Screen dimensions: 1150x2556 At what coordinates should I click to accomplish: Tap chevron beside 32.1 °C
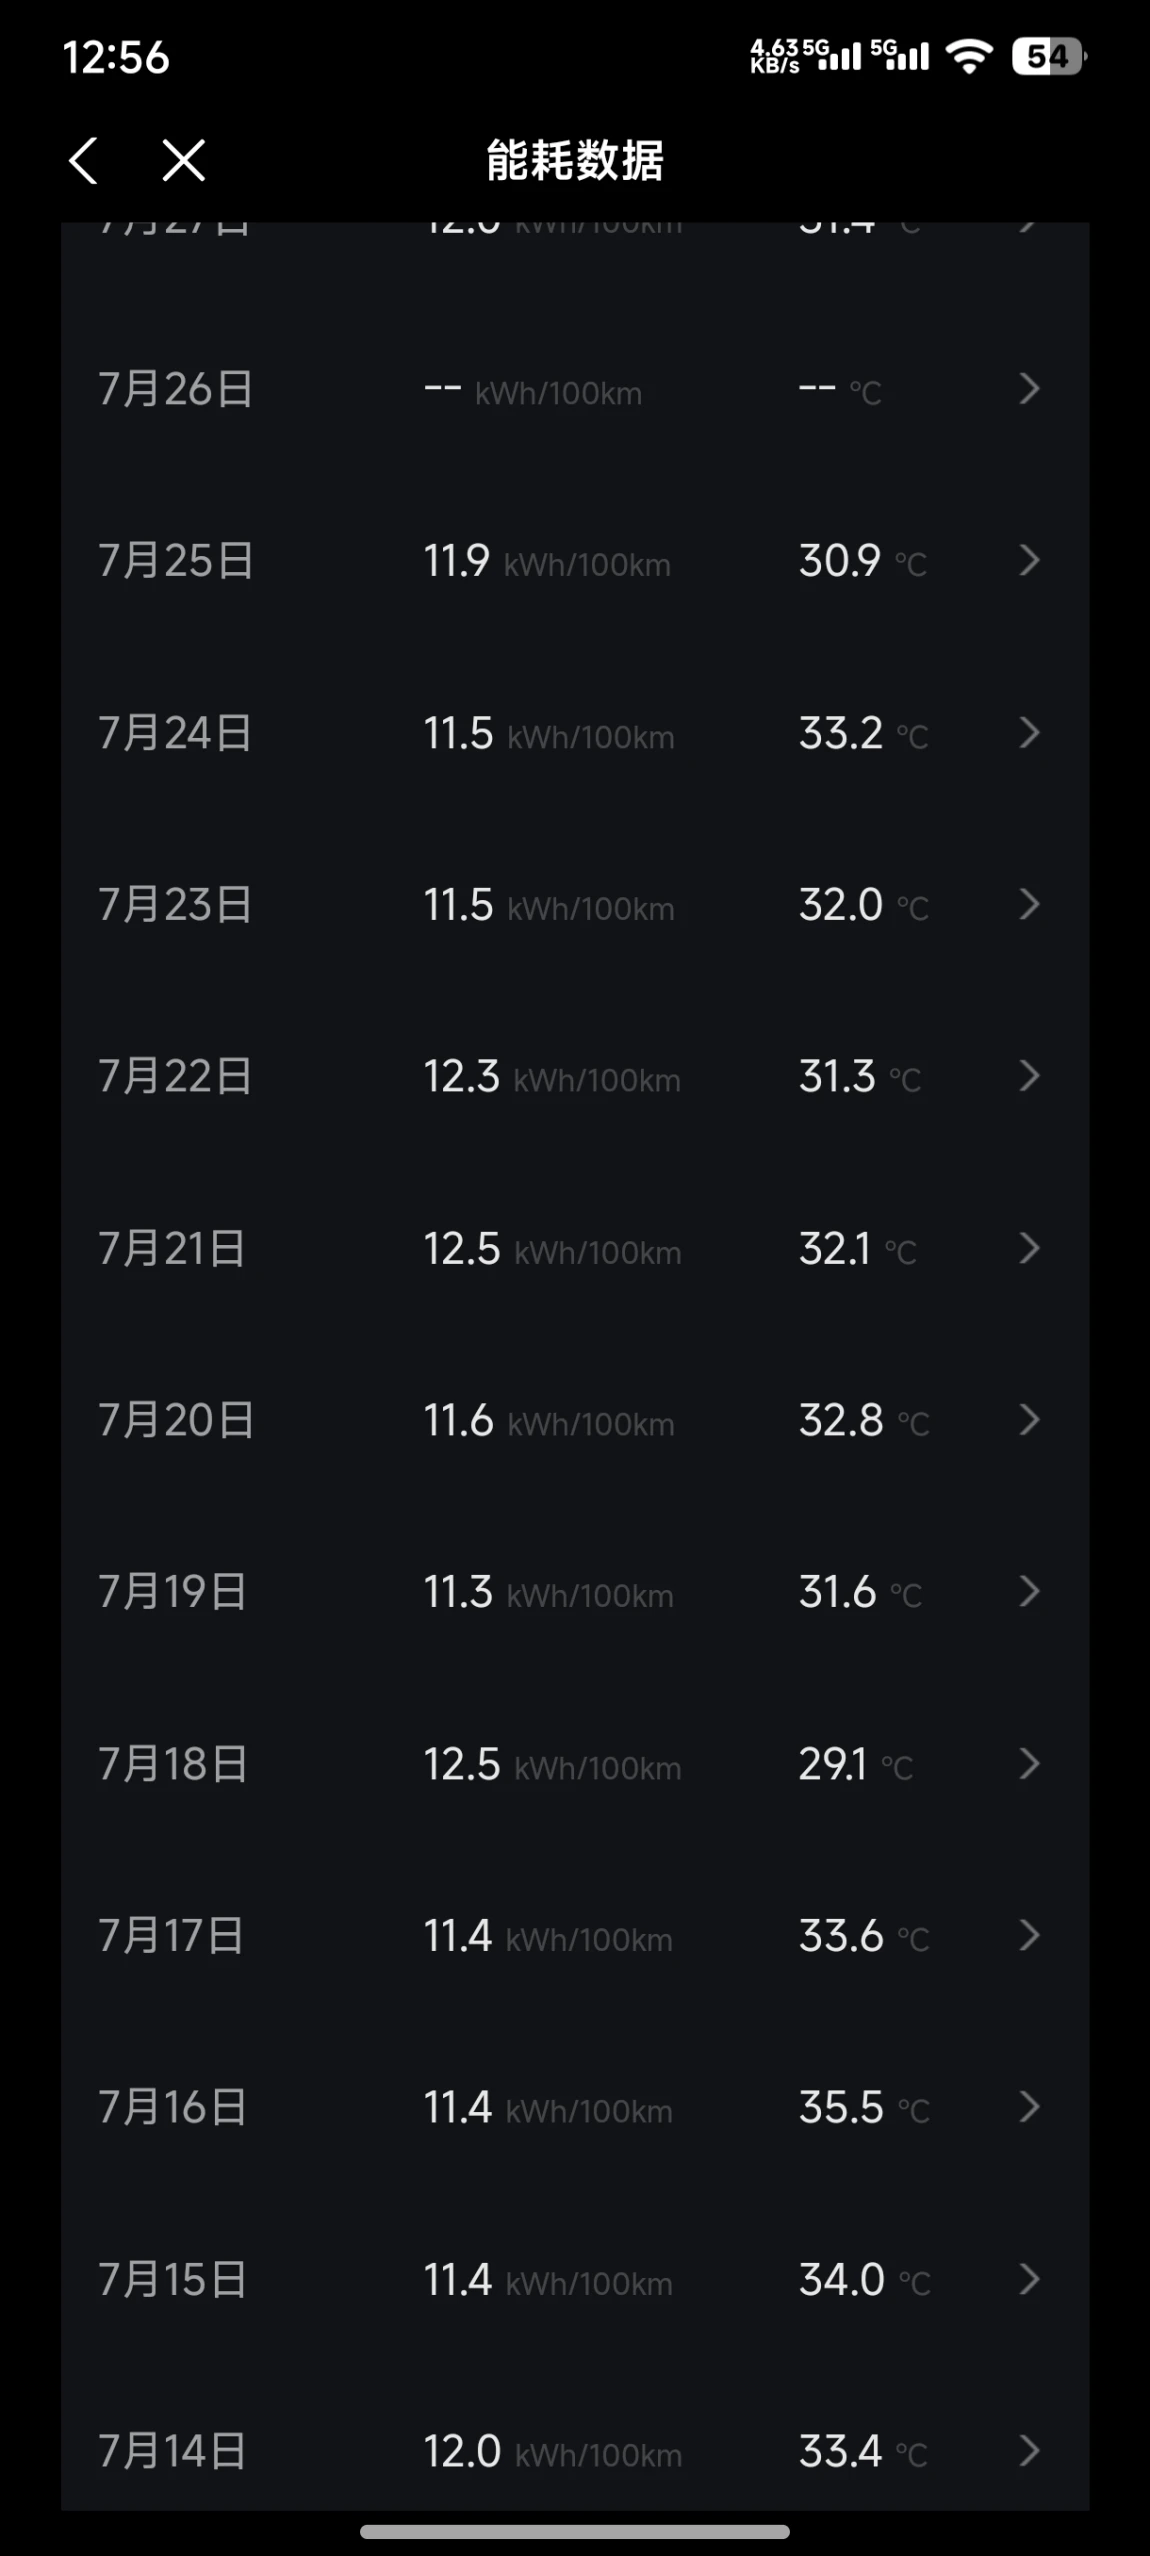(x=1029, y=1248)
